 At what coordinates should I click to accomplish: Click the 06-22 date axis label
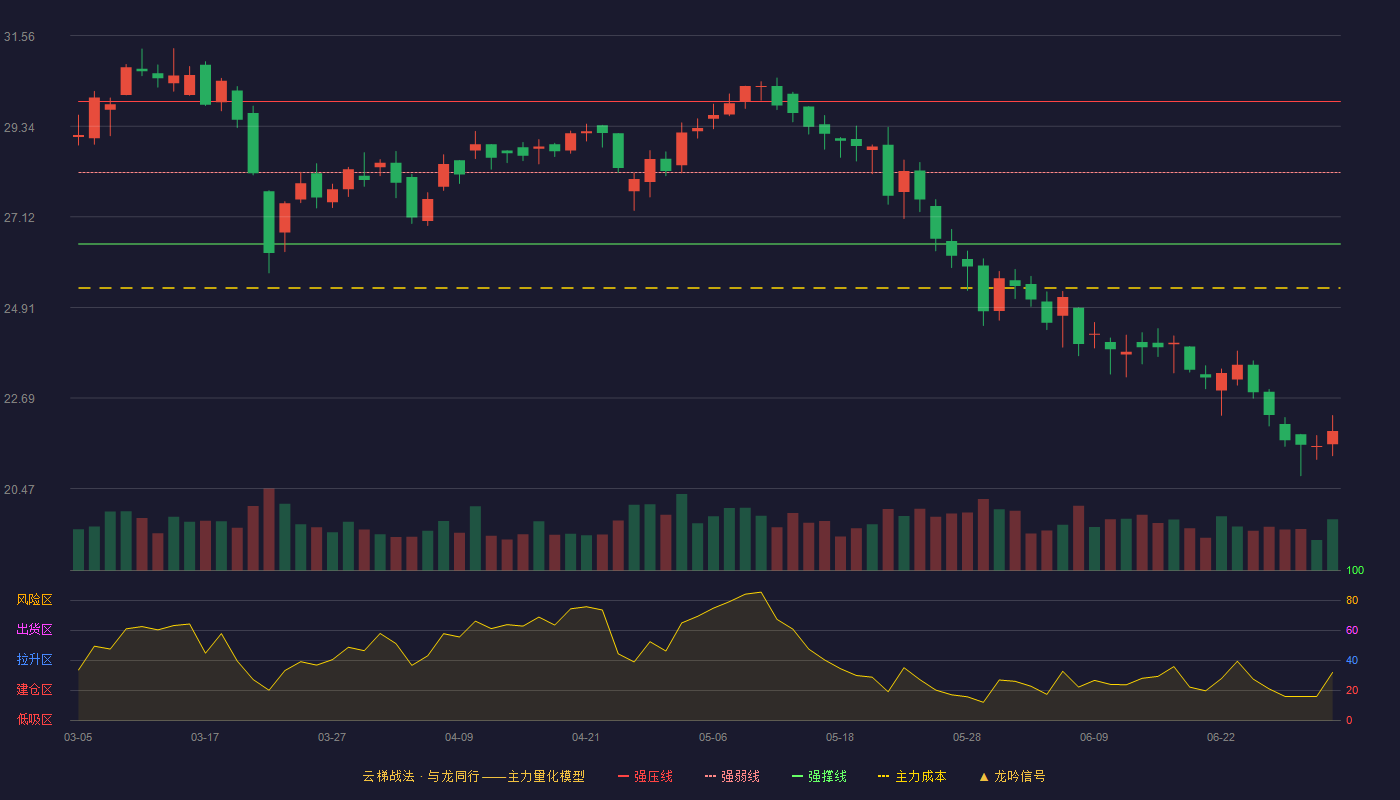(1221, 737)
